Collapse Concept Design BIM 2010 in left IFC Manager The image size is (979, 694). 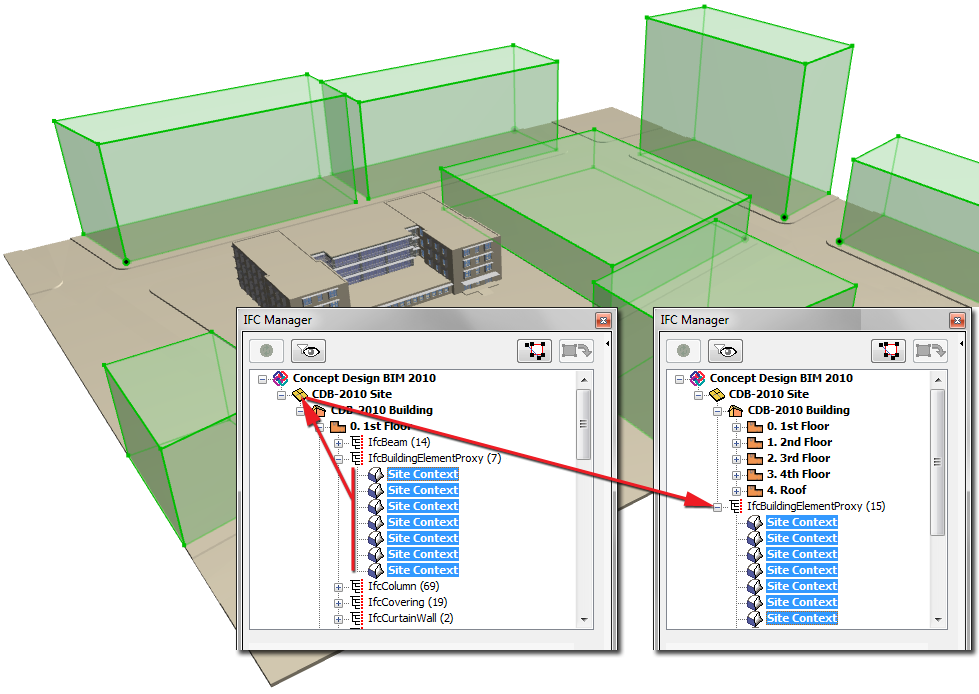click(x=263, y=379)
